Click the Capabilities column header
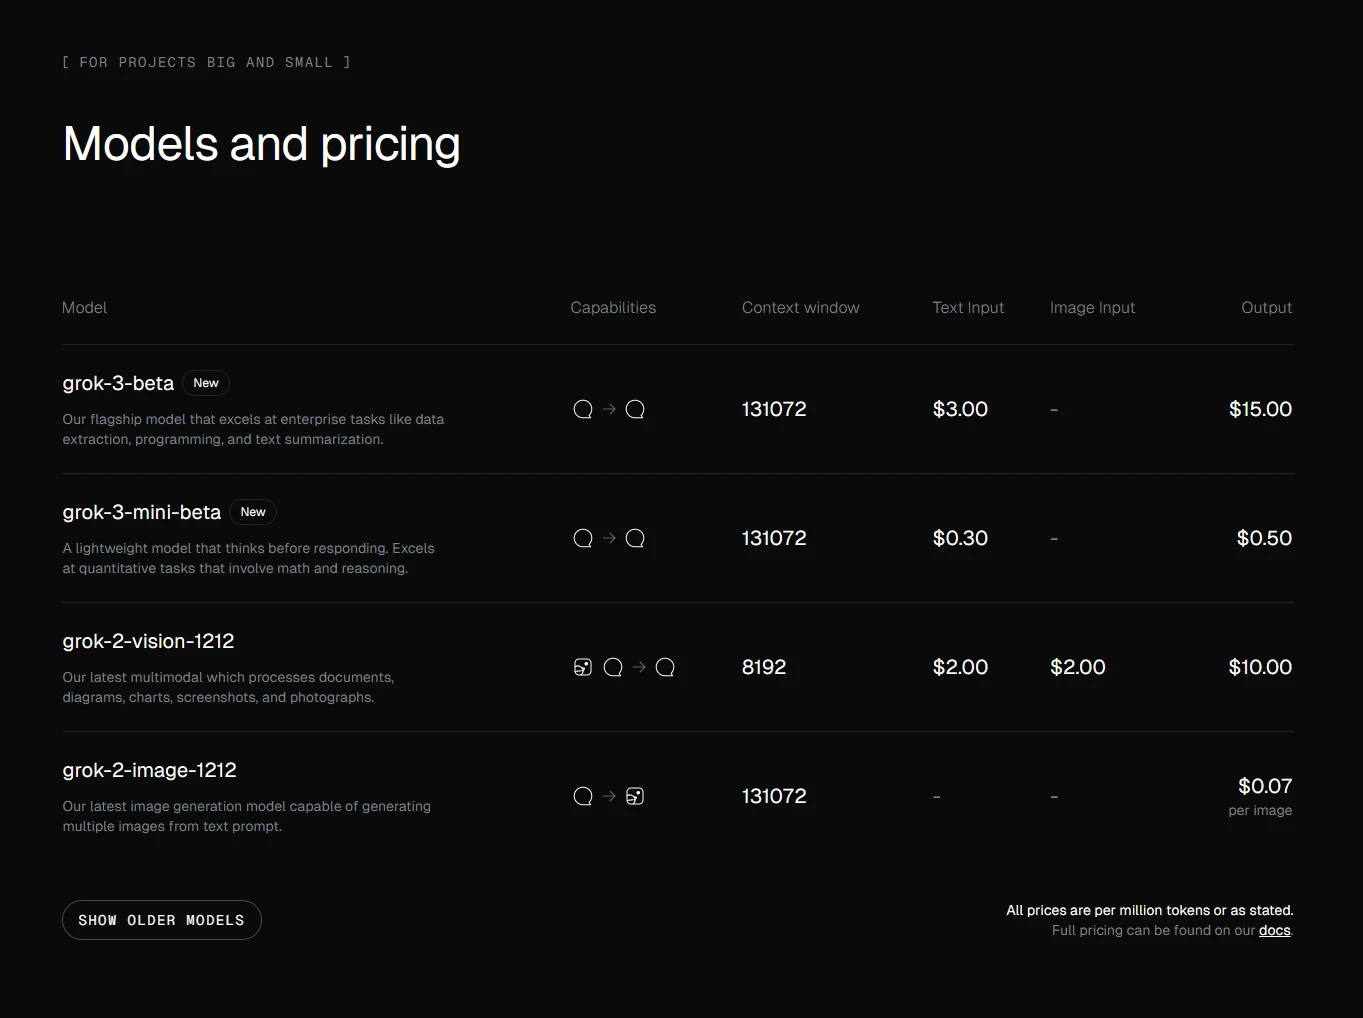 click(613, 308)
